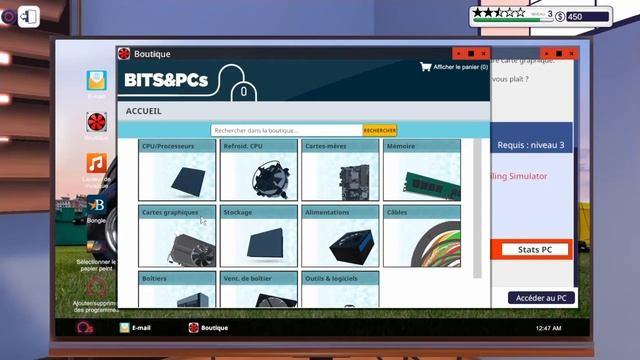Click the RECHERCHER button
This screenshot has height=360, width=640.
click(380, 130)
